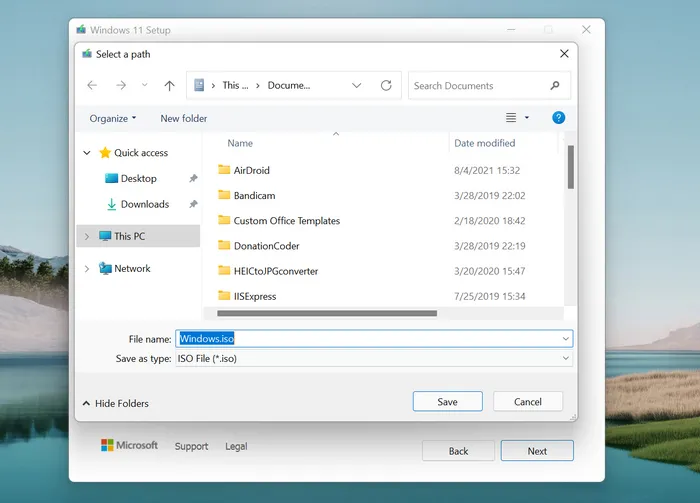700x503 pixels.
Task: Open Downloads in the navigation pane
Action: (138, 204)
